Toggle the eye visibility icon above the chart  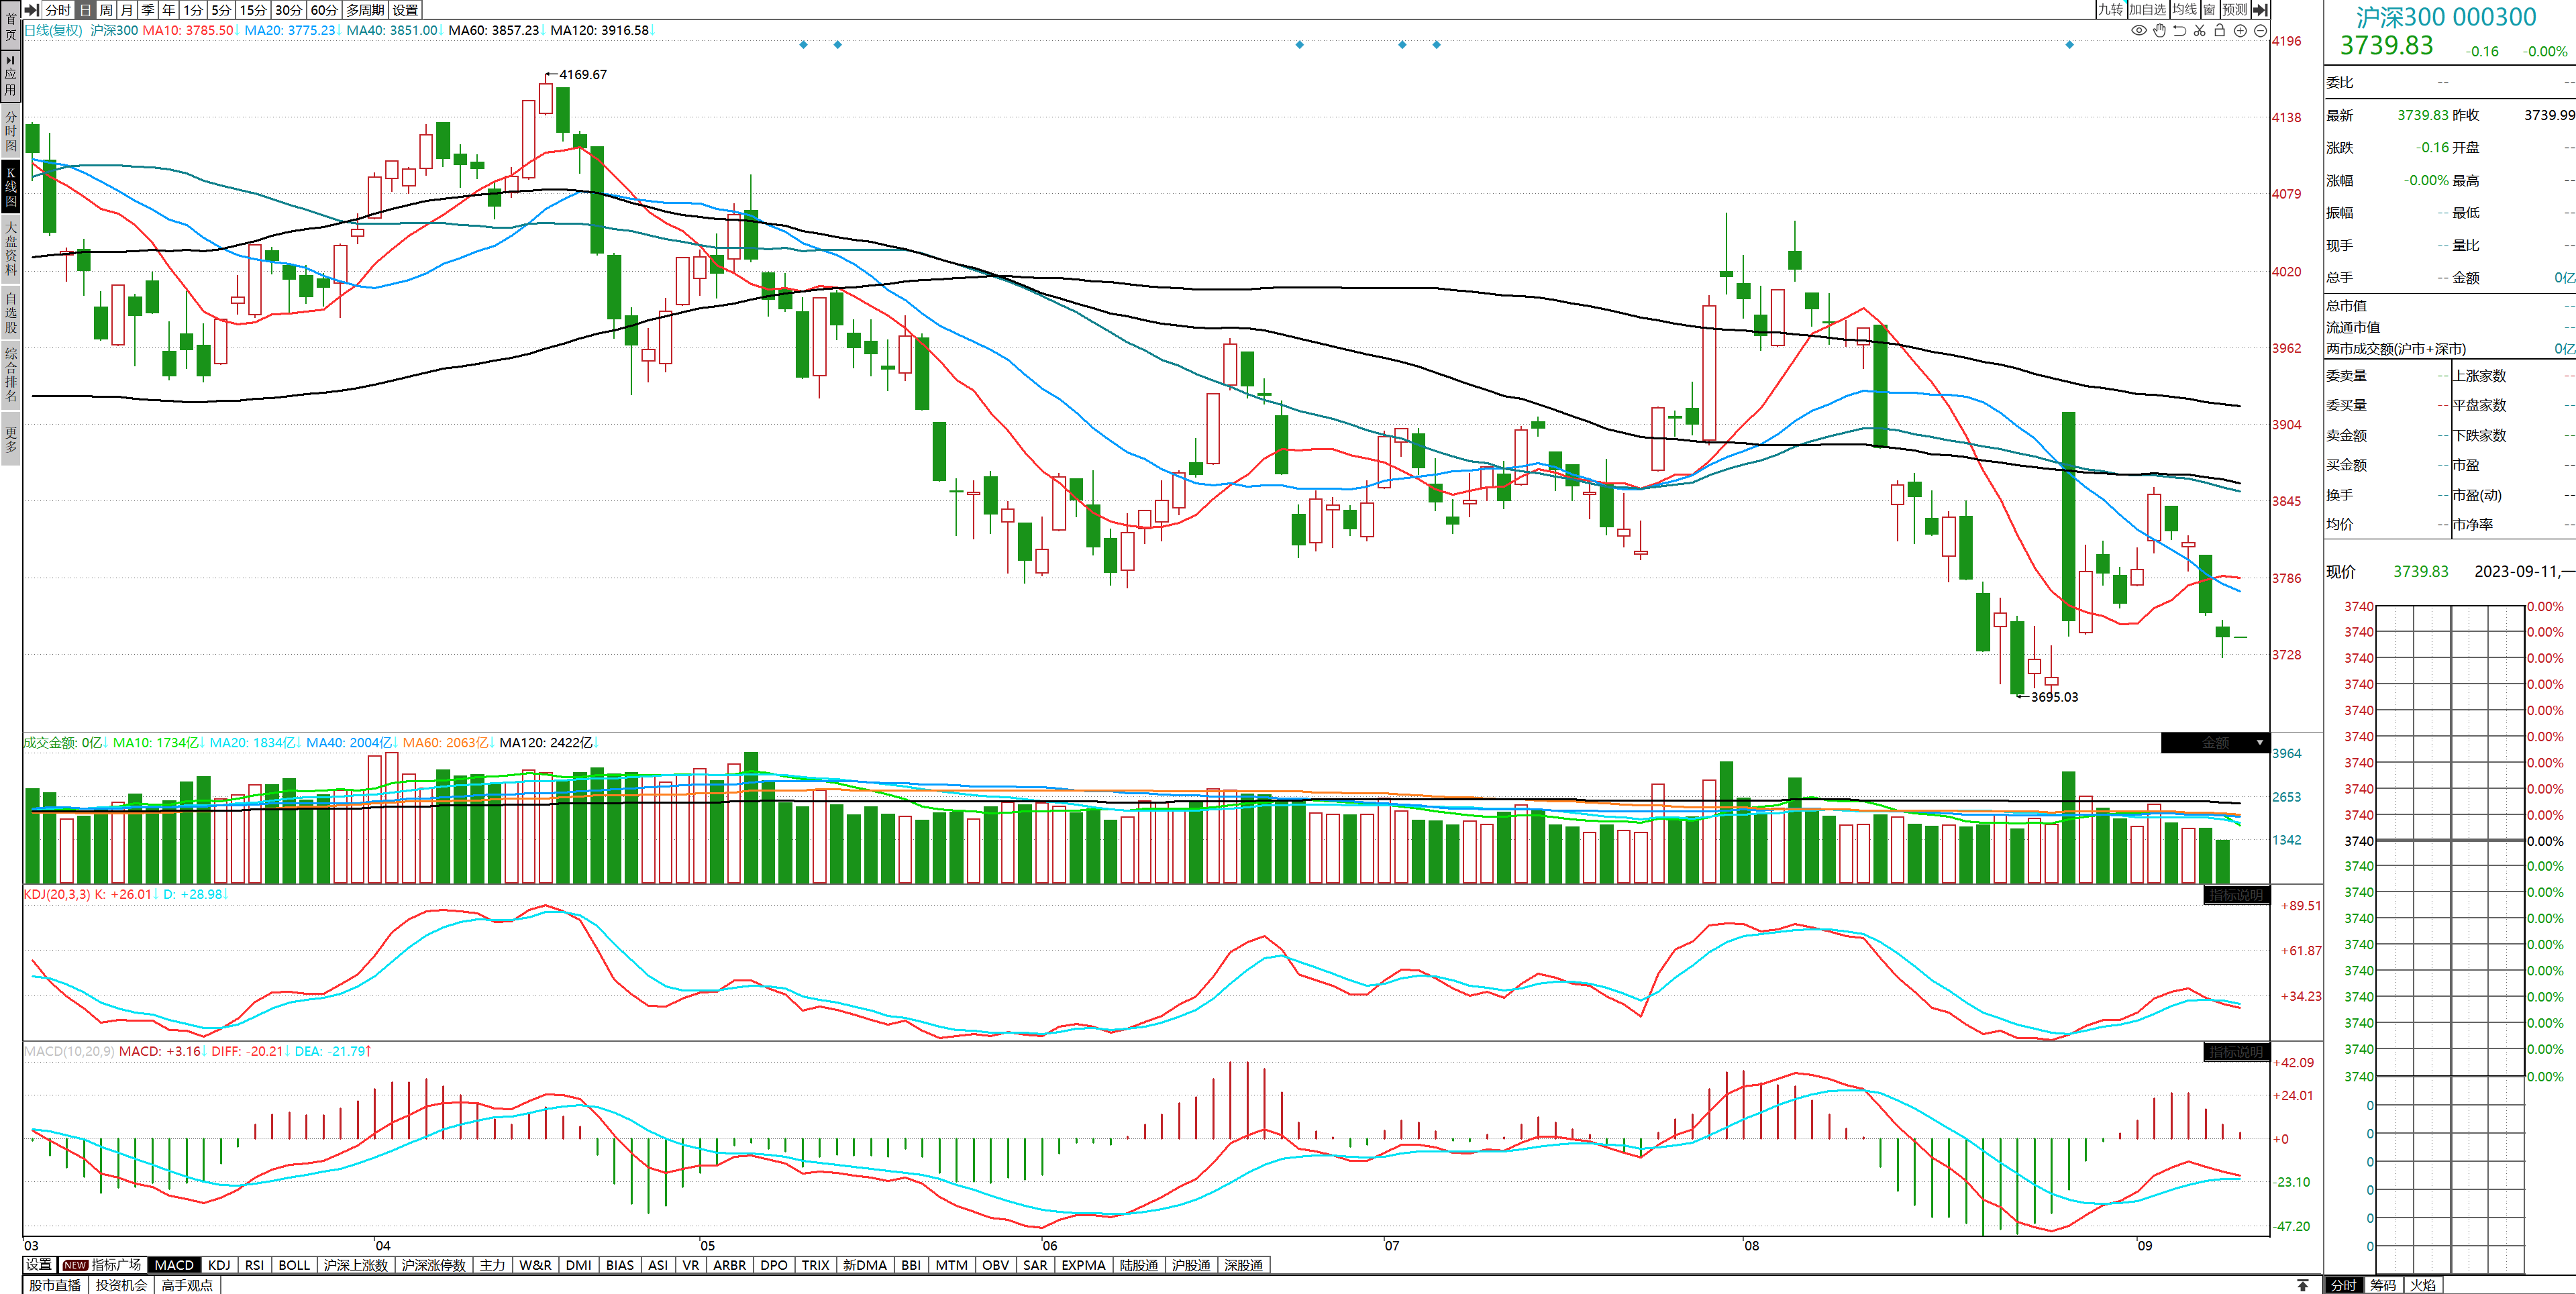[2138, 31]
